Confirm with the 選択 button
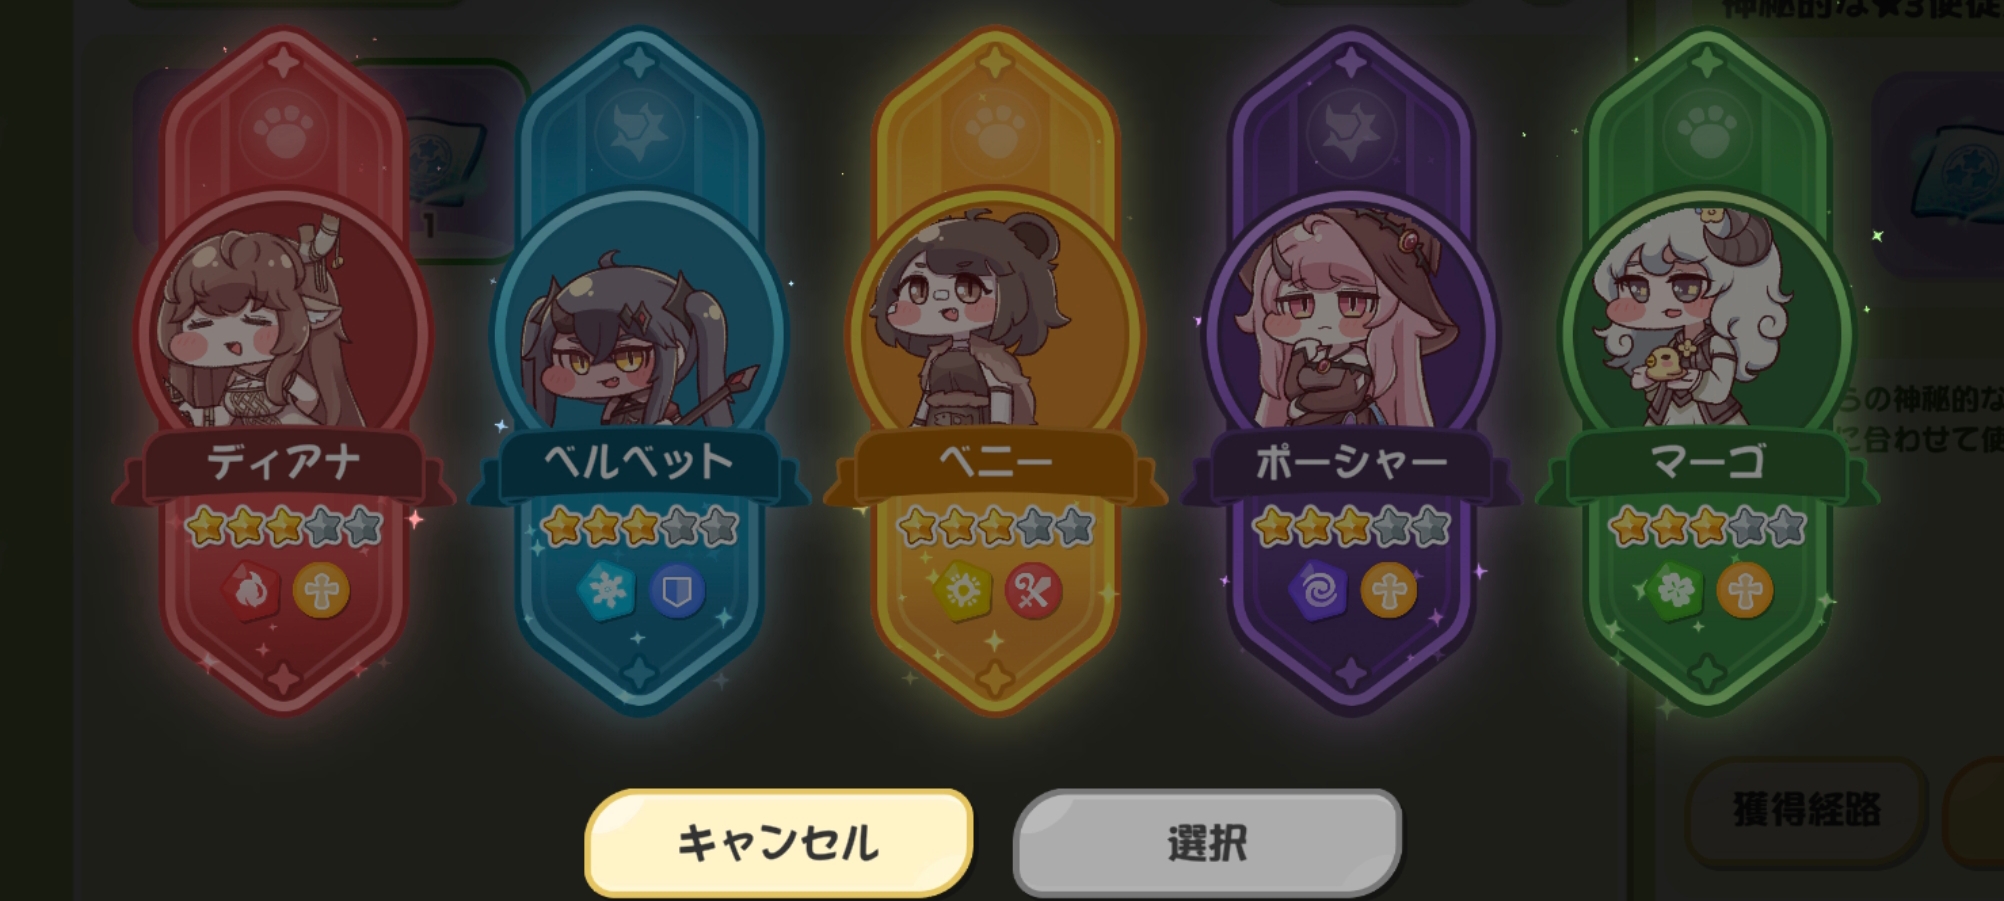The image size is (2004, 901). click(1207, 842)
